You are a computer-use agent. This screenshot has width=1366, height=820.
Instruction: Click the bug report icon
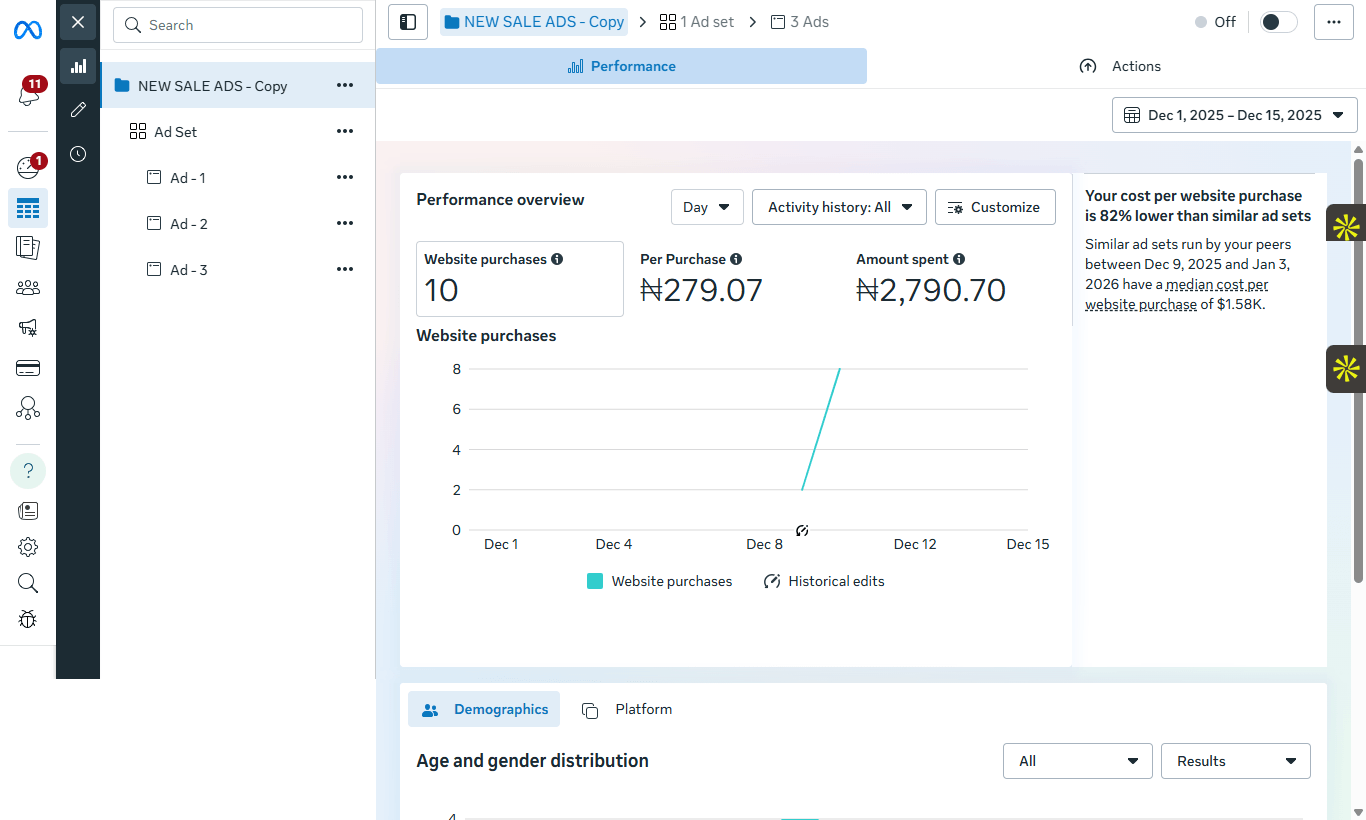(28, 619)
